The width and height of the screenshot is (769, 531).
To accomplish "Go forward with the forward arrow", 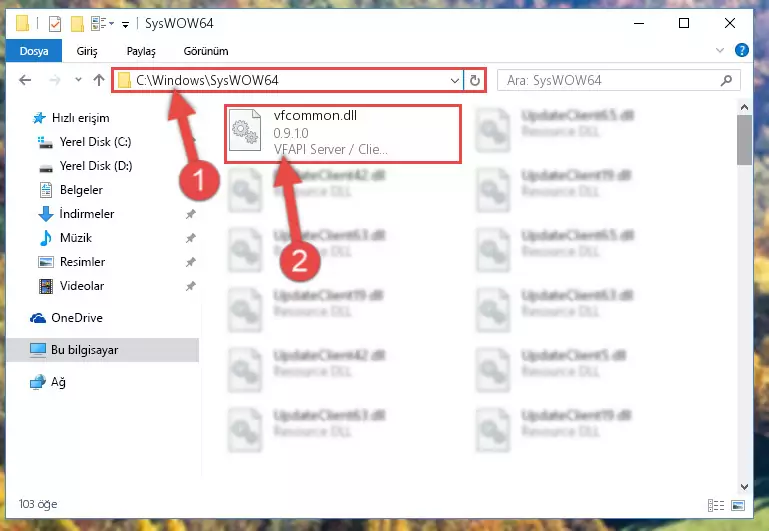I will click(55, 80).
